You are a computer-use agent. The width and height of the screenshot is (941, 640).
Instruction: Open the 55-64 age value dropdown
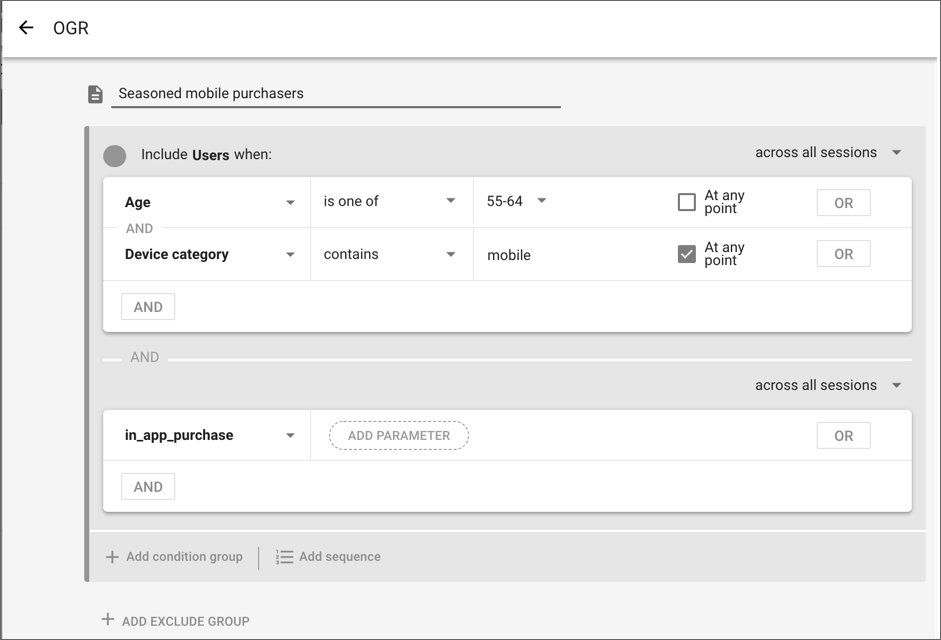[516, 201]
